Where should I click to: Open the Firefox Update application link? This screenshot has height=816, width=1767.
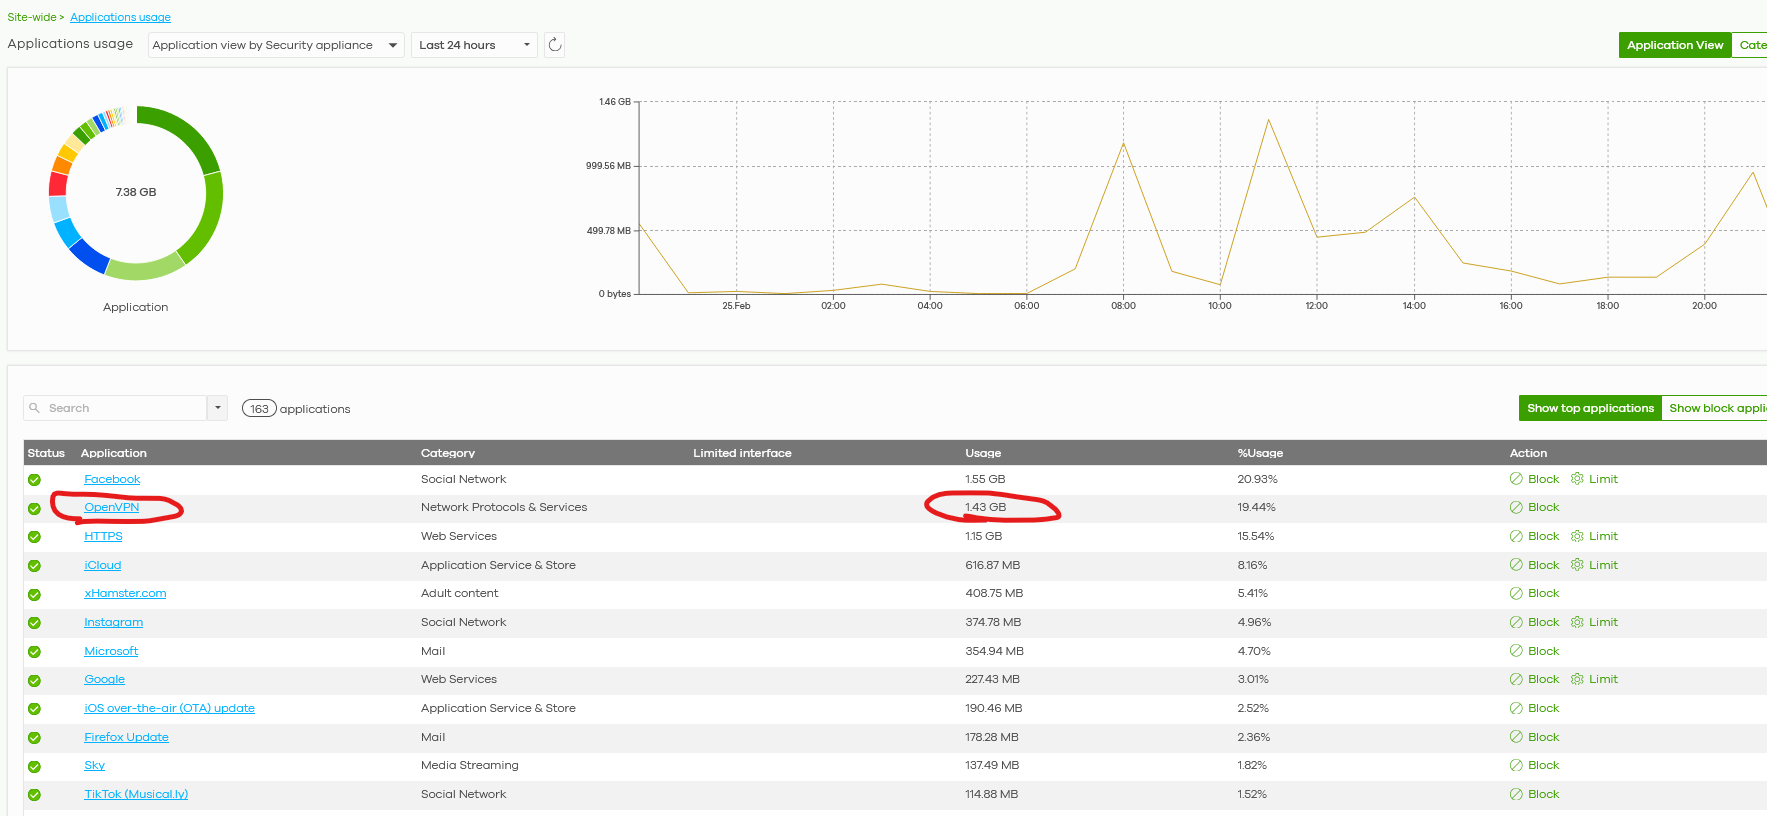pos(126,737)
